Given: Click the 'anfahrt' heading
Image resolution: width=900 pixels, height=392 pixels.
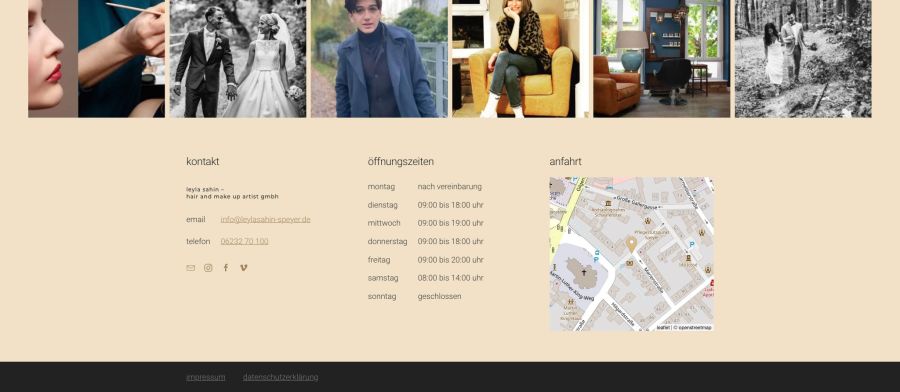Looking at the screenshot, I should click(565, 161).
